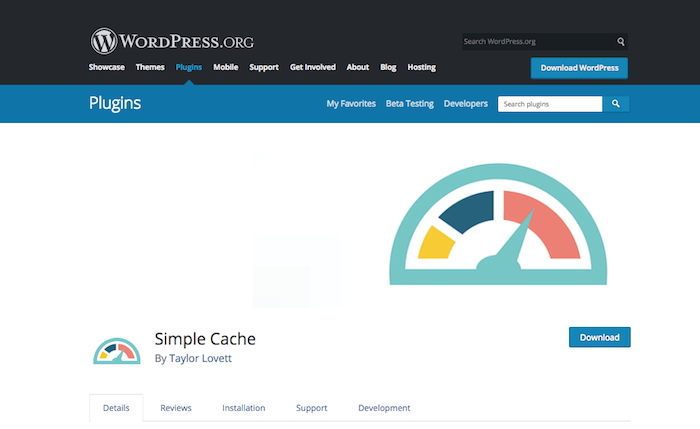Open the Mobile menu item
700x429 pixels.
[225, 67]
